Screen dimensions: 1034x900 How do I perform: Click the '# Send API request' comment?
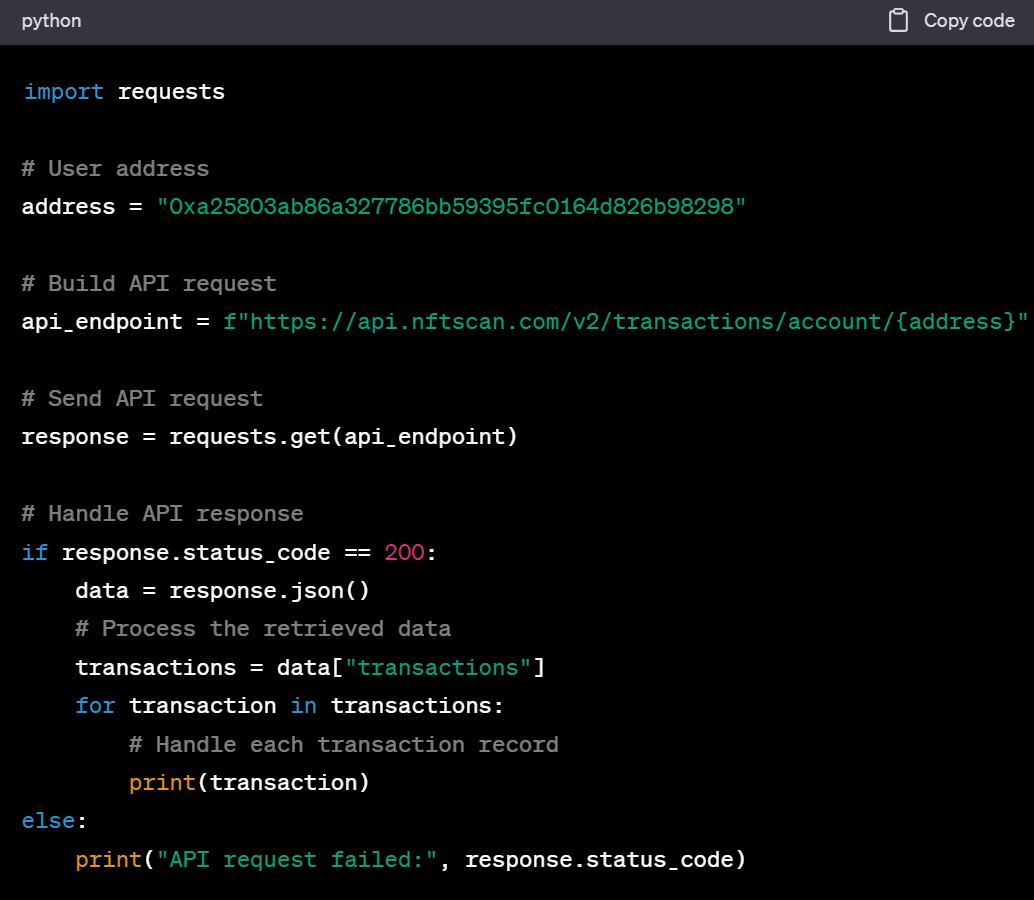click(142, 398)
